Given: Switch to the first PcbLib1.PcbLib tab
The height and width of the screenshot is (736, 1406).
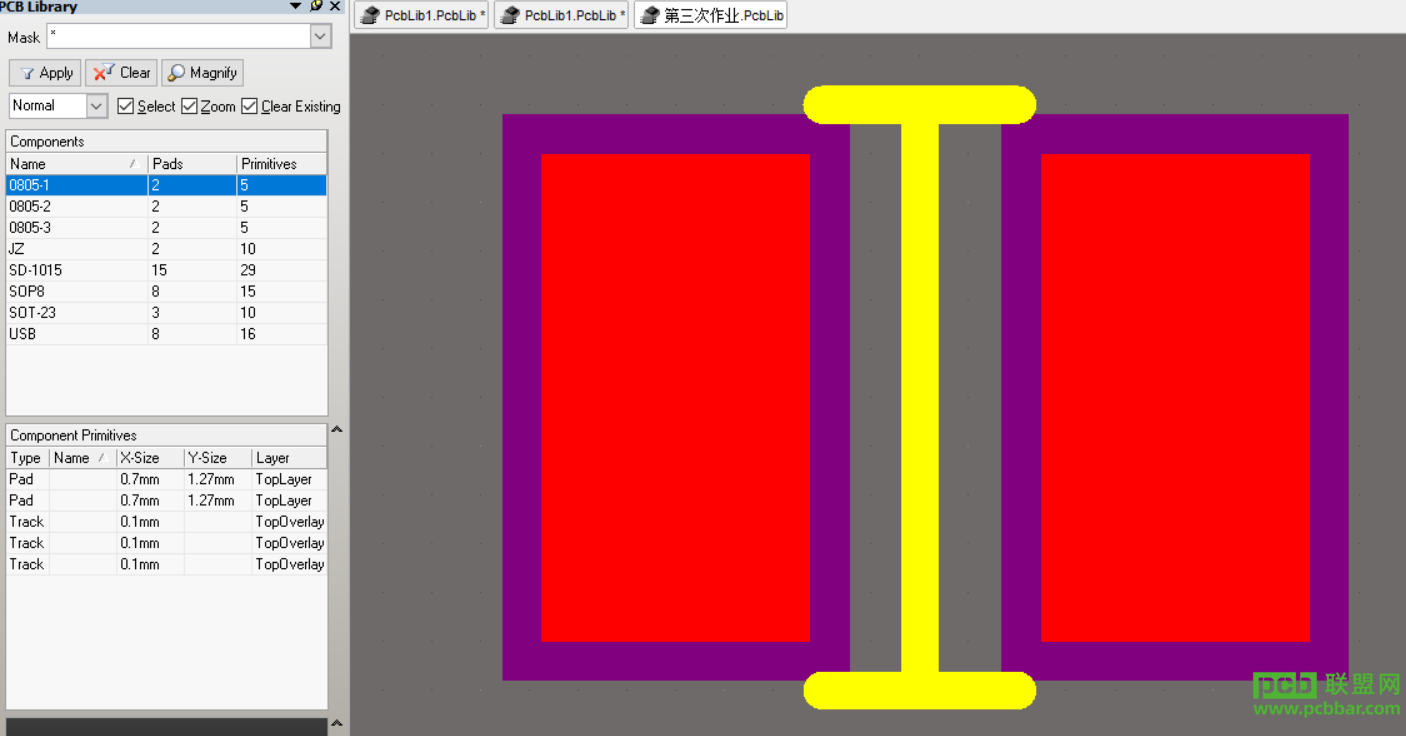Looking at the screenshot, I should tap(422, 15).
